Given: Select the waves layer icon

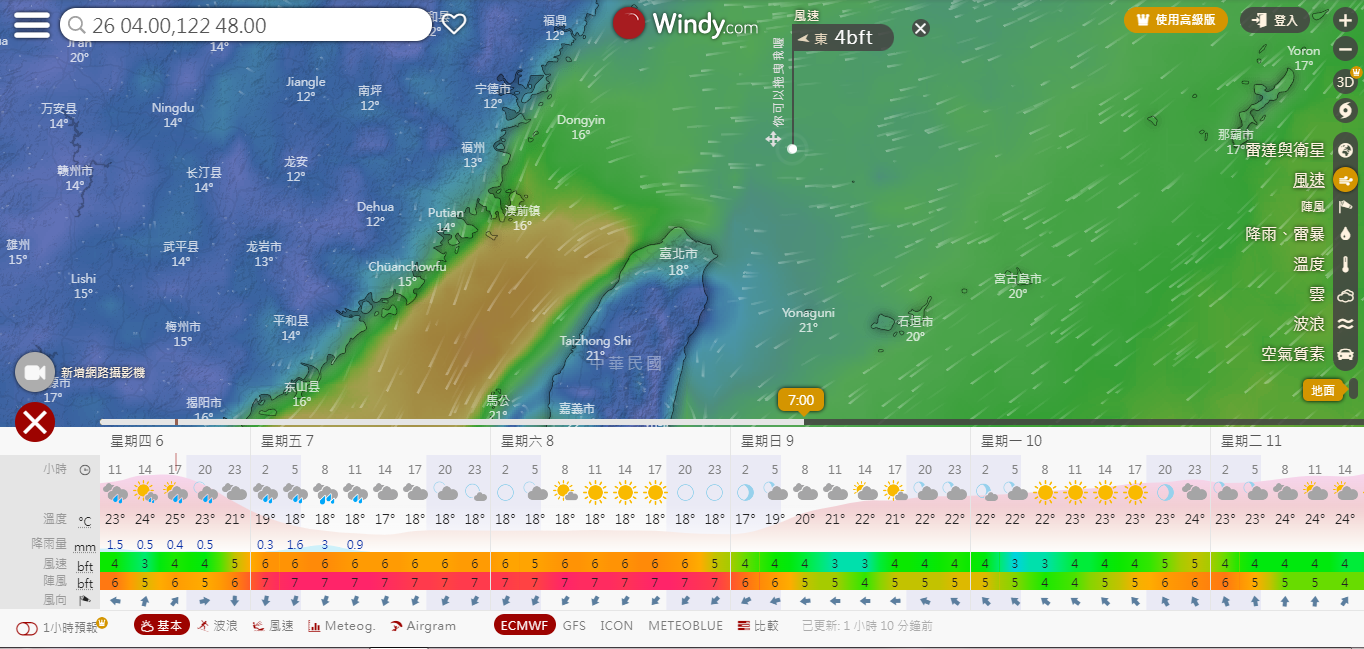Looking at the screenshot, I should [x=1345, y=324].
